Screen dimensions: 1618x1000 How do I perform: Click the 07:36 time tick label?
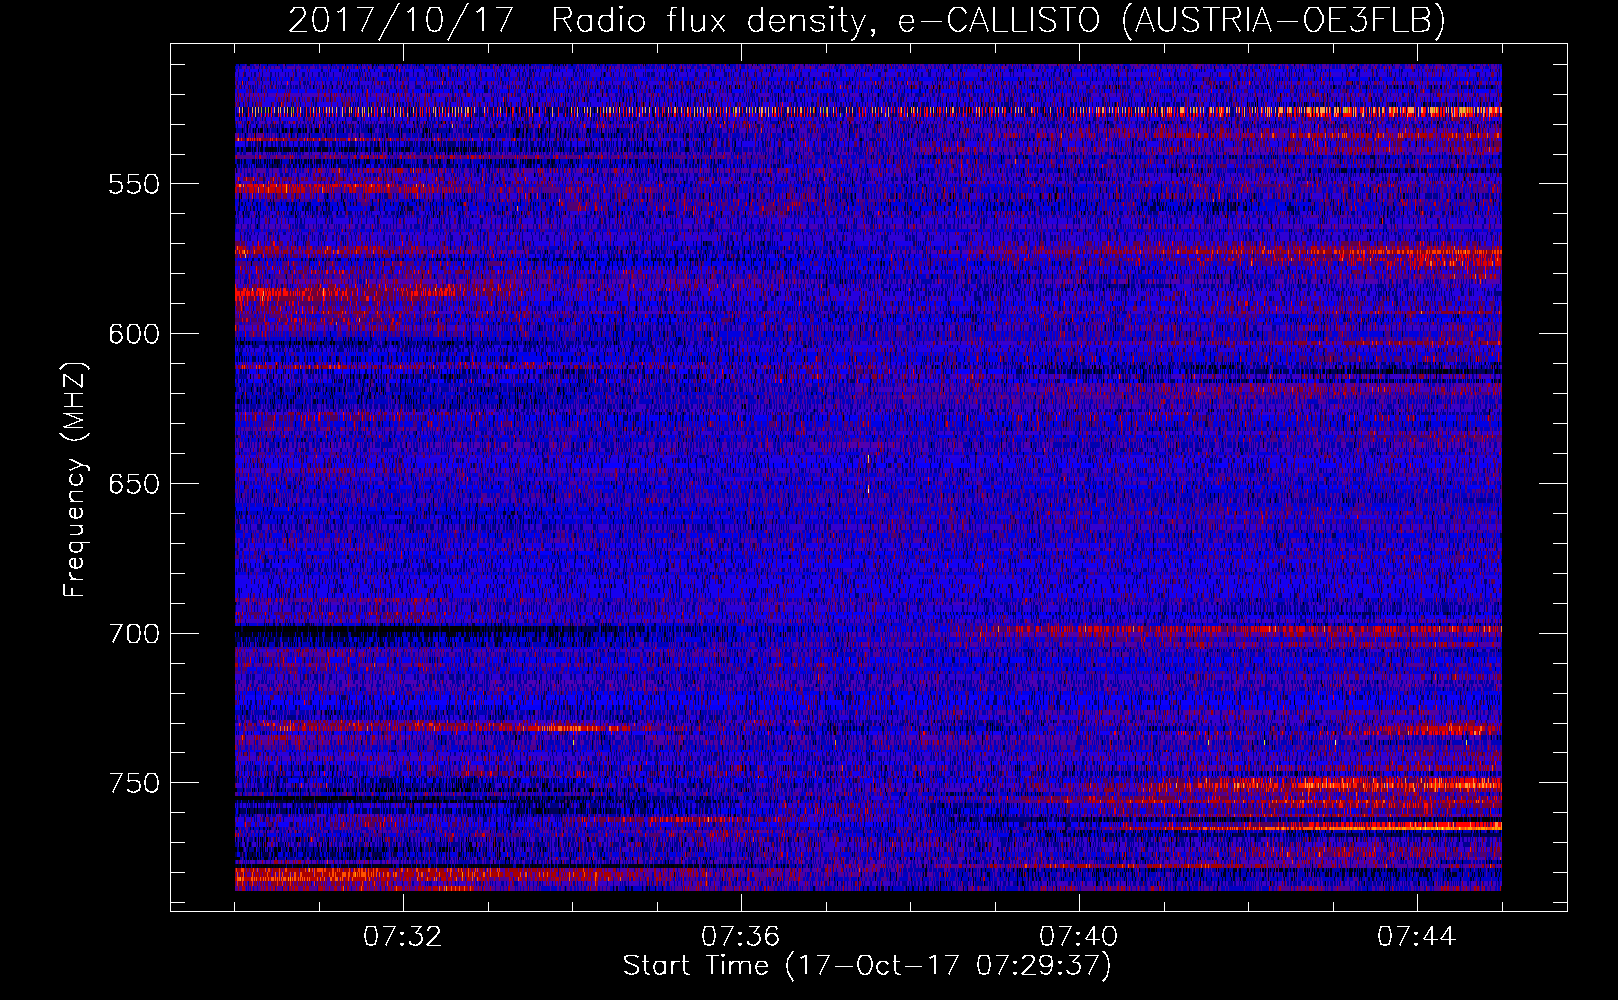(x=740, y=937)
